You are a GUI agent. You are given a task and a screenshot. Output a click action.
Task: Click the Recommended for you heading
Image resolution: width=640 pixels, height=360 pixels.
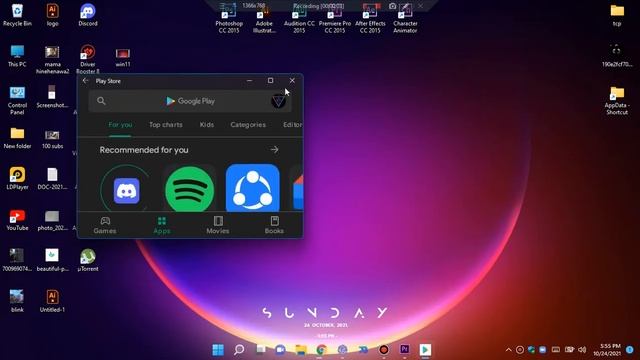pos(144,150)
